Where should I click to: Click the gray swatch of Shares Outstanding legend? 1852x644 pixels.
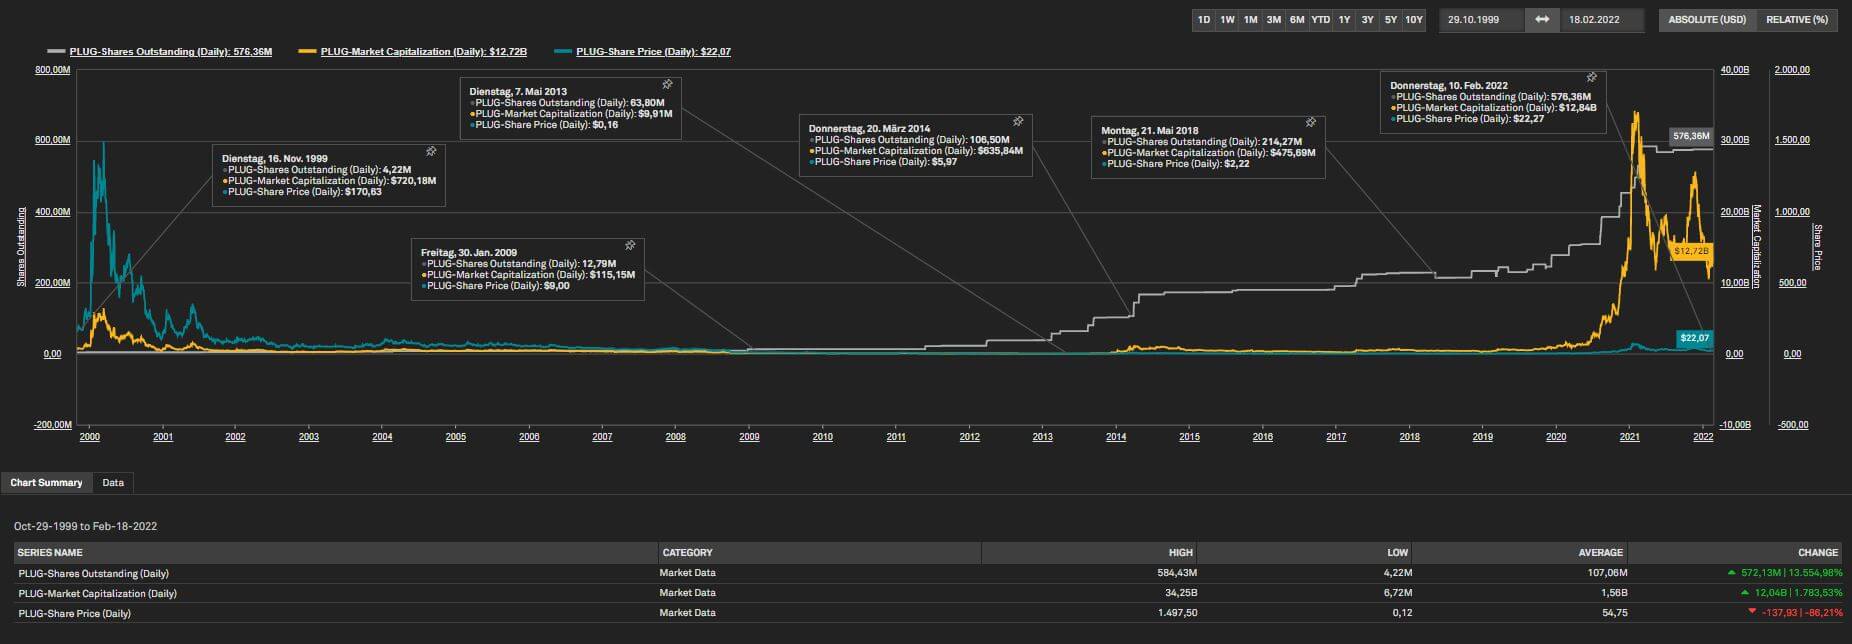click(x=56, y=52)
